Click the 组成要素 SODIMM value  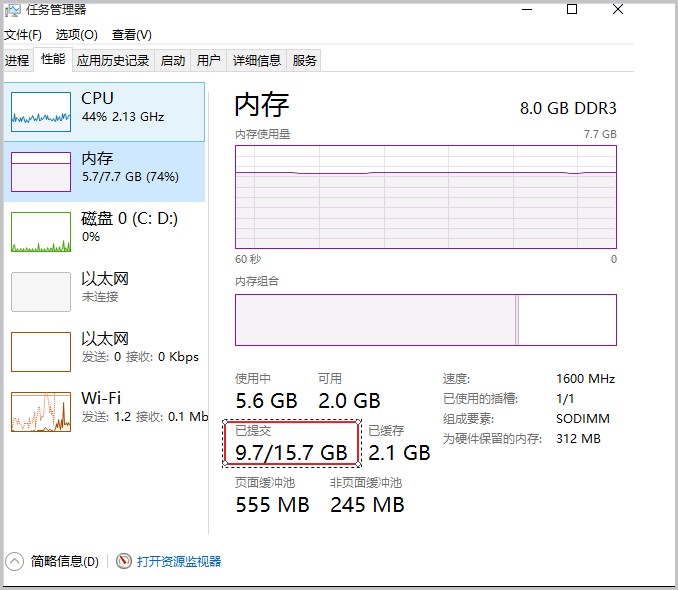tap(583, 419)
